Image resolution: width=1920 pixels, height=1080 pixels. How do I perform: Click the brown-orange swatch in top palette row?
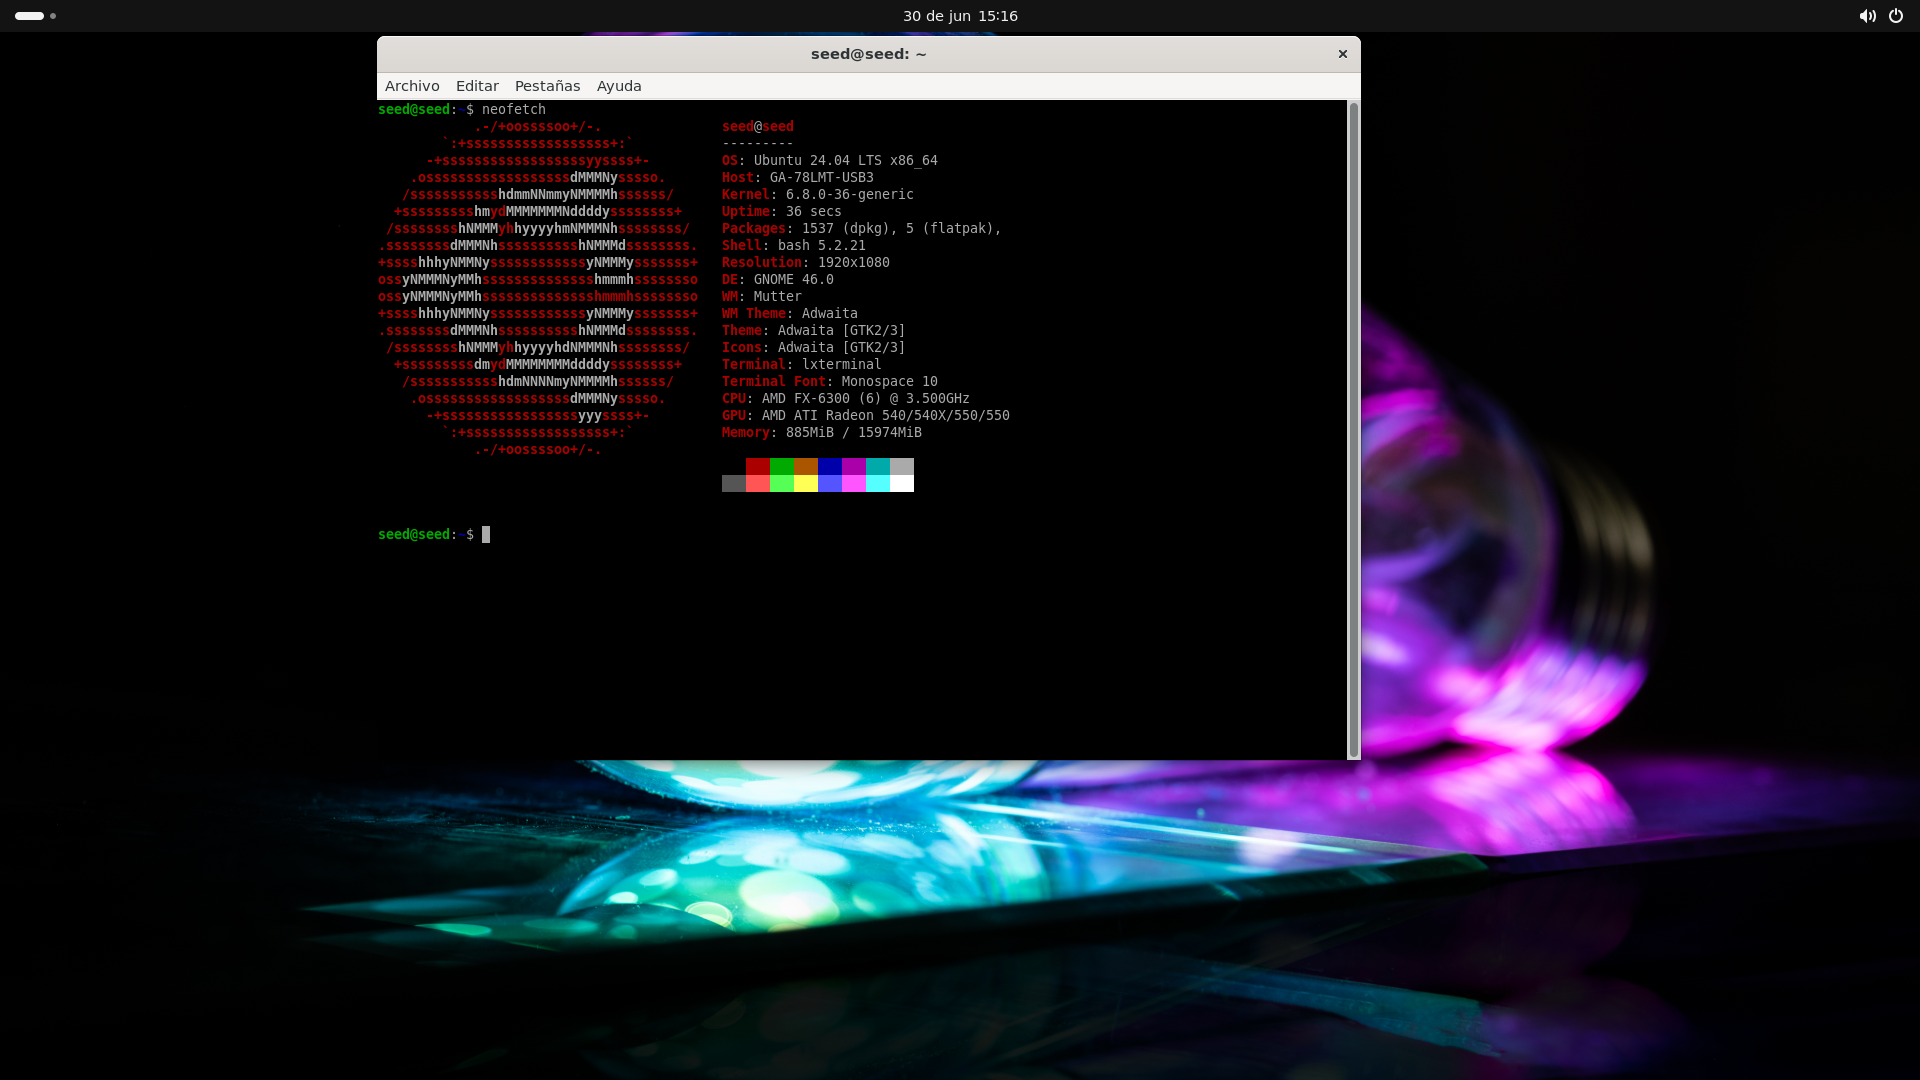pos(806,466)
